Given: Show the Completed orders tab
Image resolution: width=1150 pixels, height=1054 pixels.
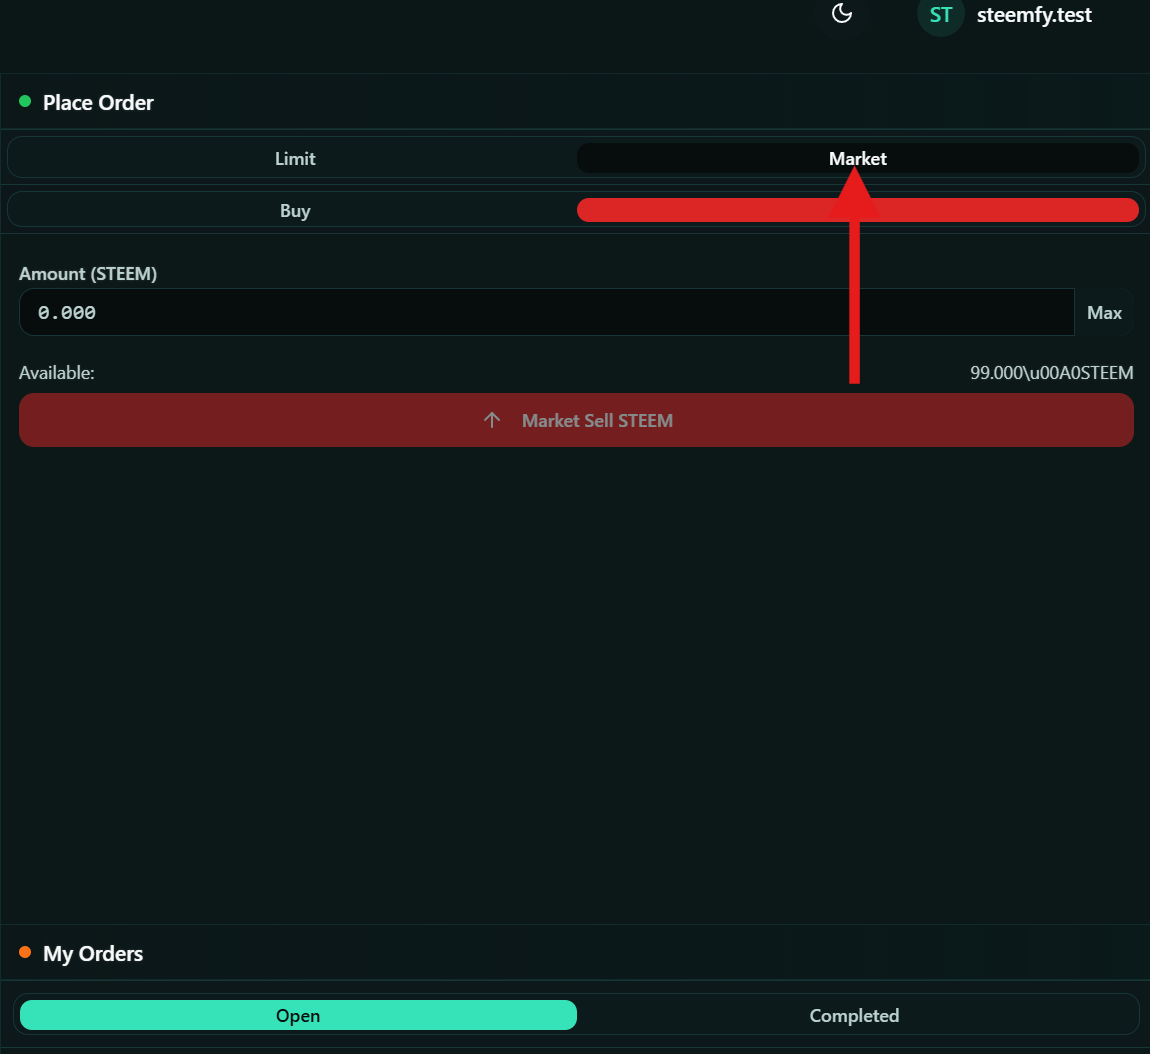Looking at the screenshot, I should (x=854, y=1015).
